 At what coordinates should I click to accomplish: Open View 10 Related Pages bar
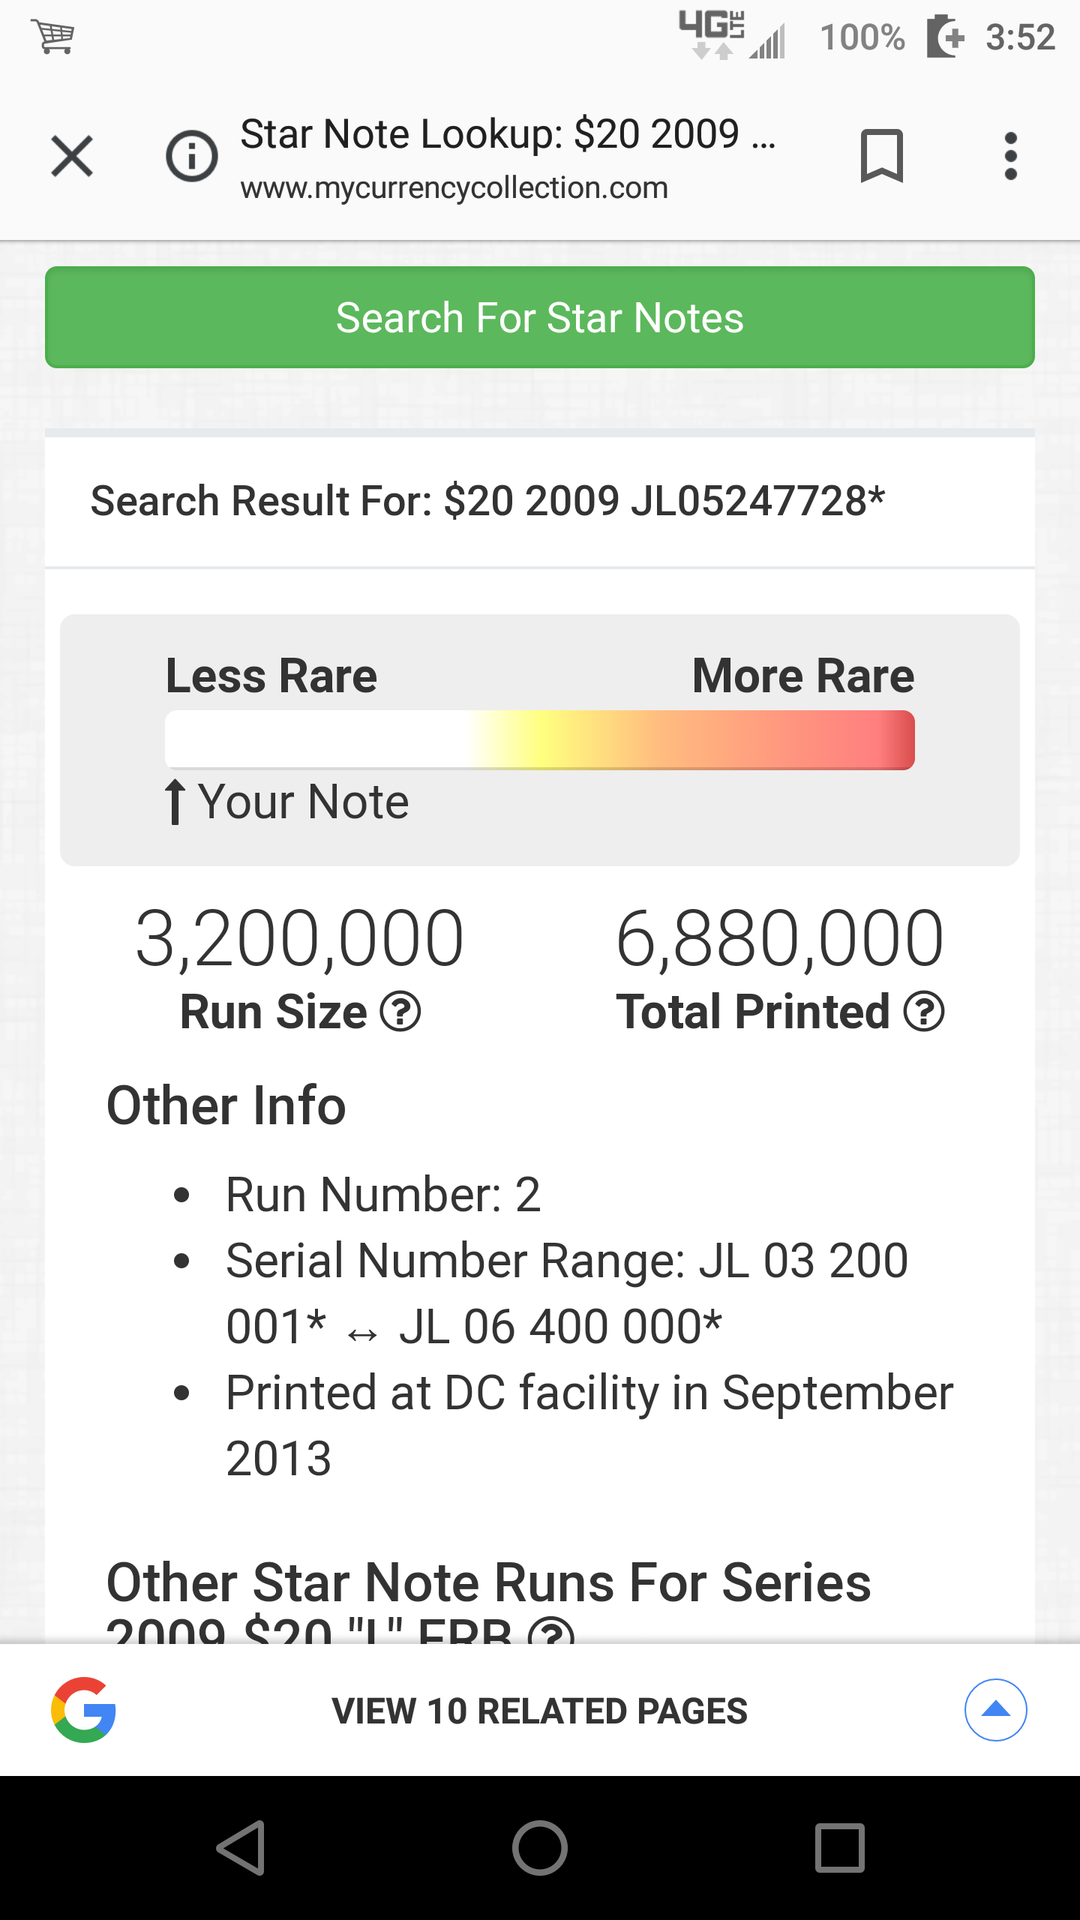tap(540, 1710)
